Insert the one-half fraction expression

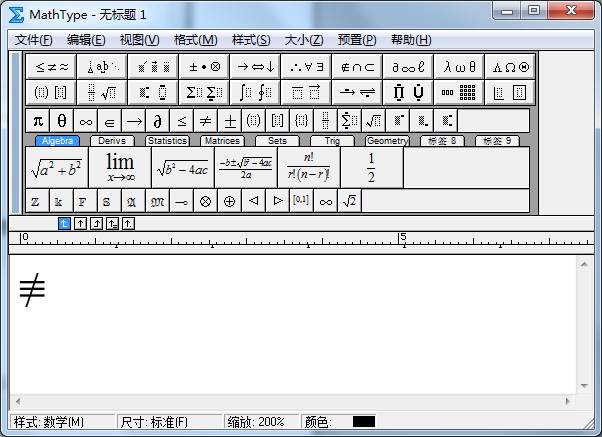(x=370, y=167)
